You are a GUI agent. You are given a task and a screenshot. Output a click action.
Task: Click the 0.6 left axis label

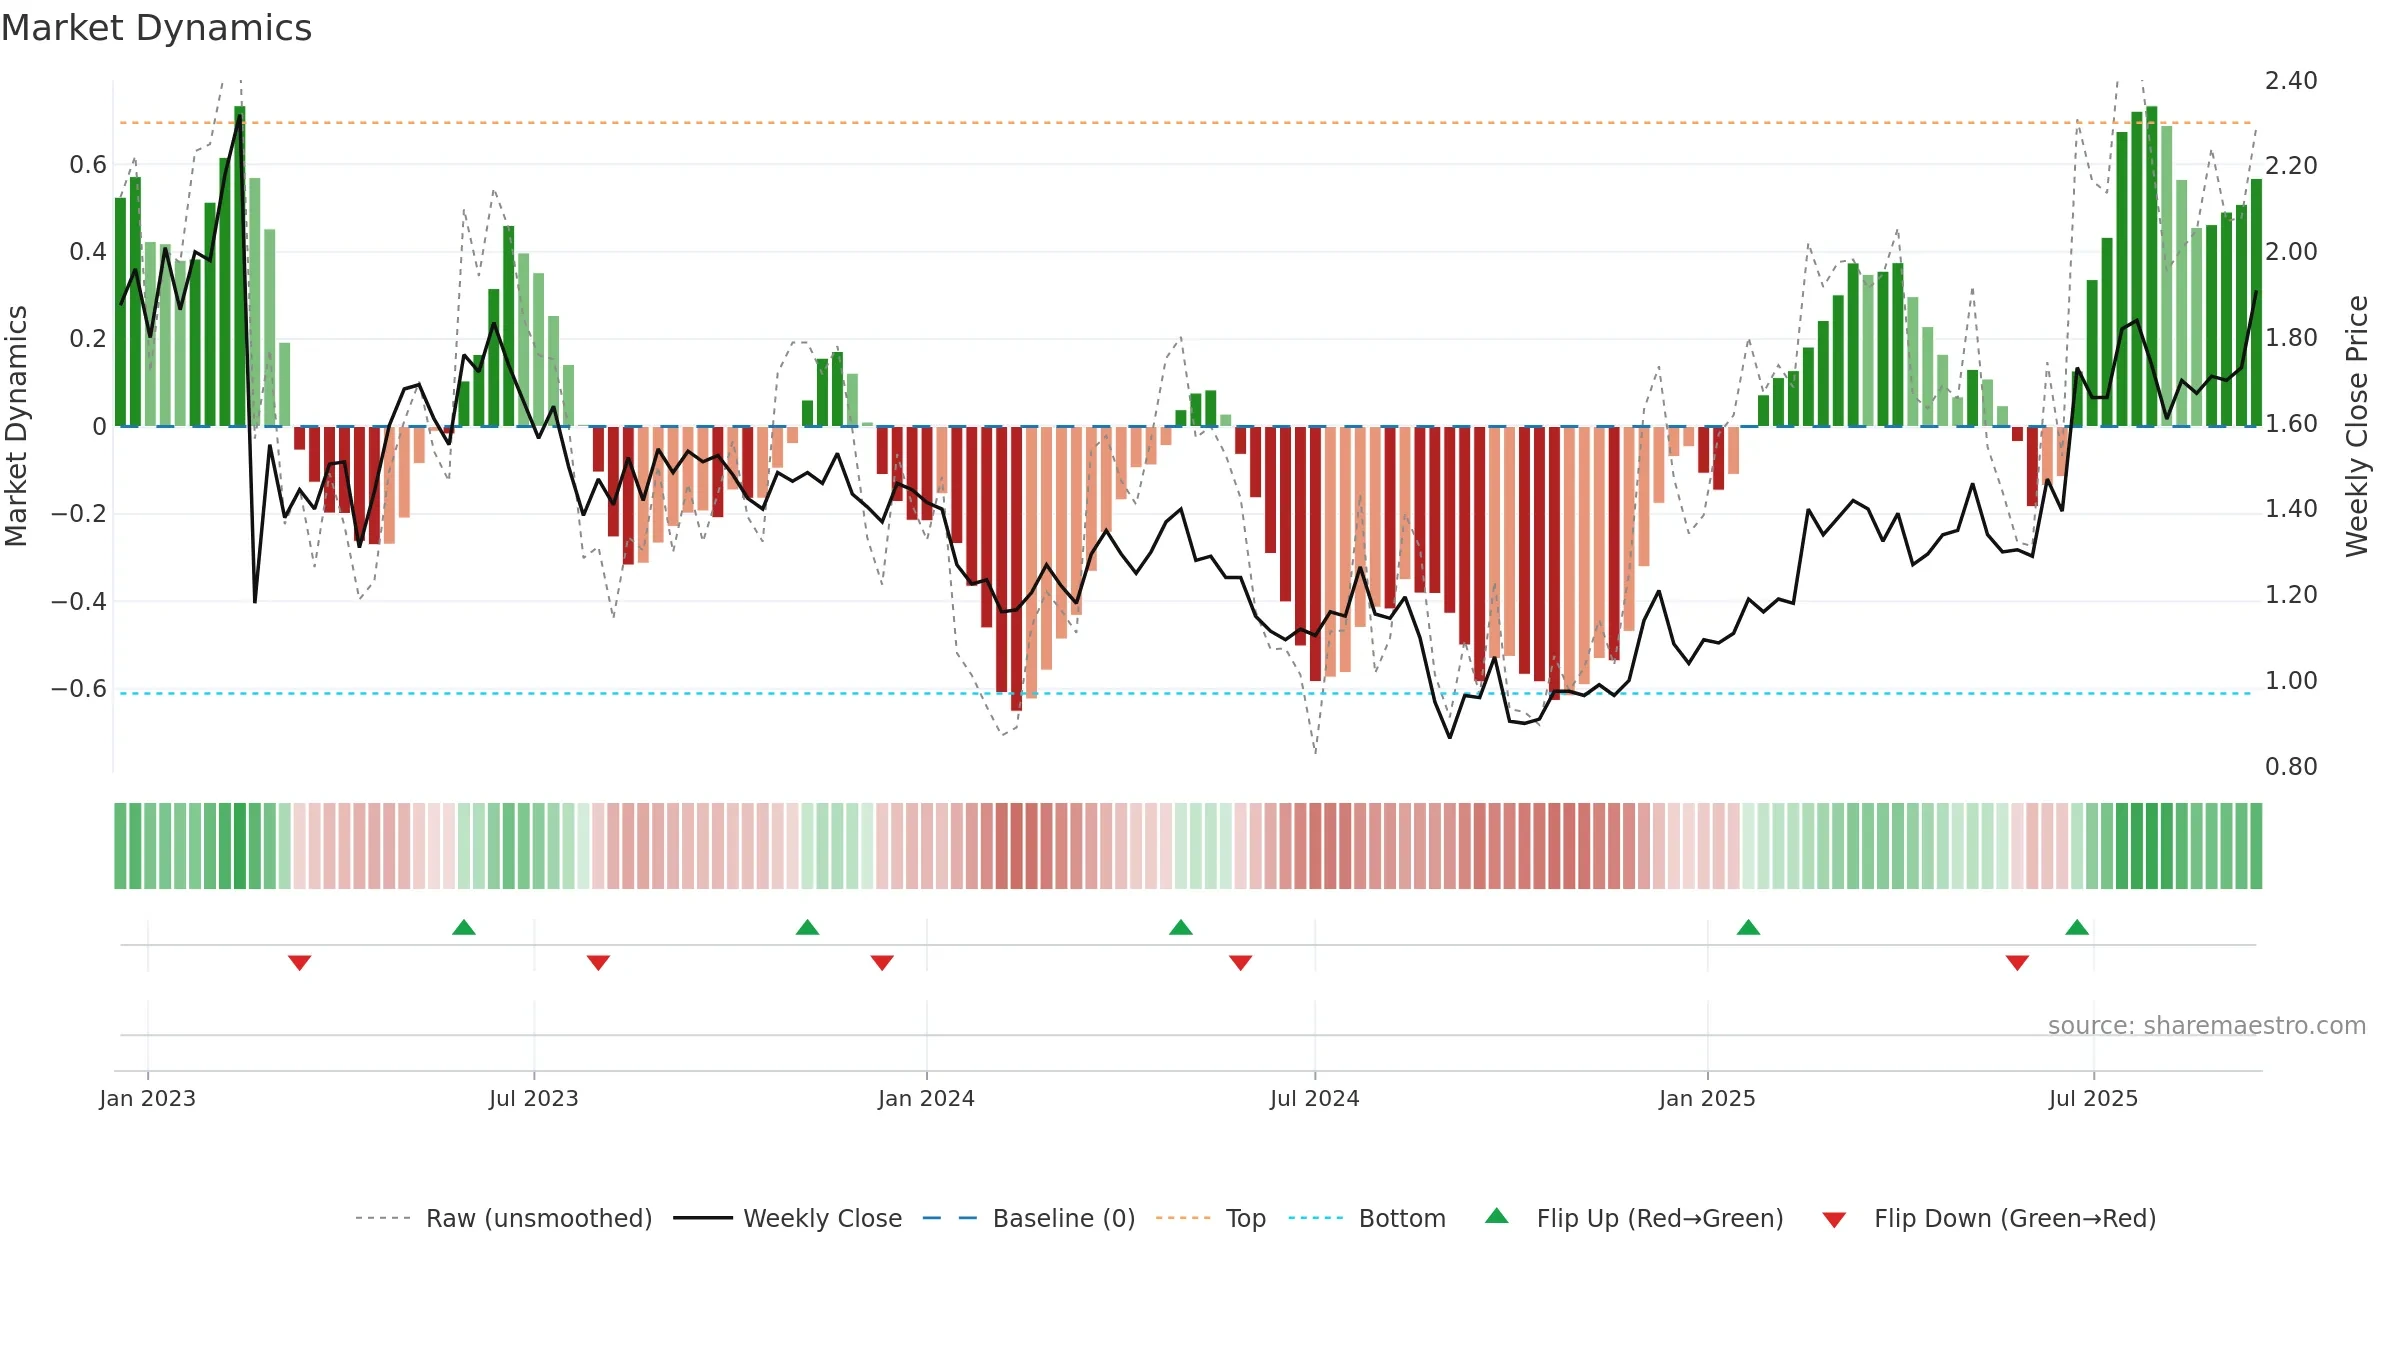[x=88, y=164]
